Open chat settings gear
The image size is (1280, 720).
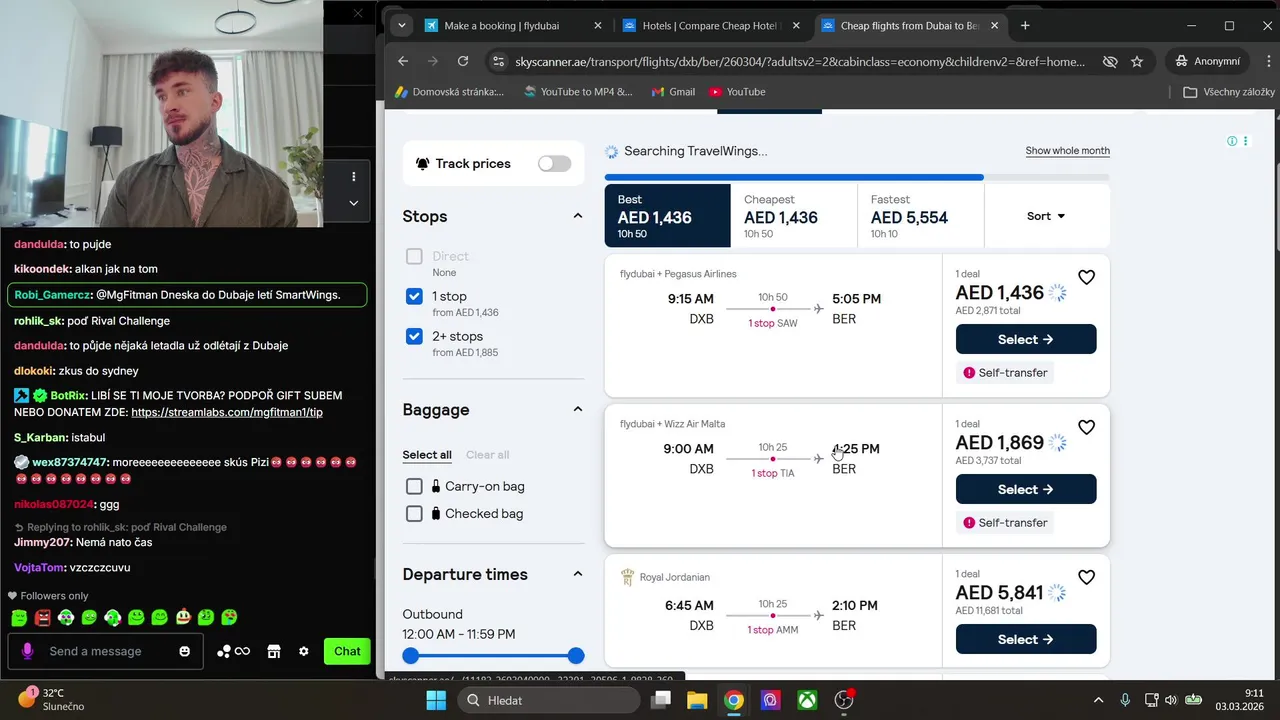[x=304, y=651]
